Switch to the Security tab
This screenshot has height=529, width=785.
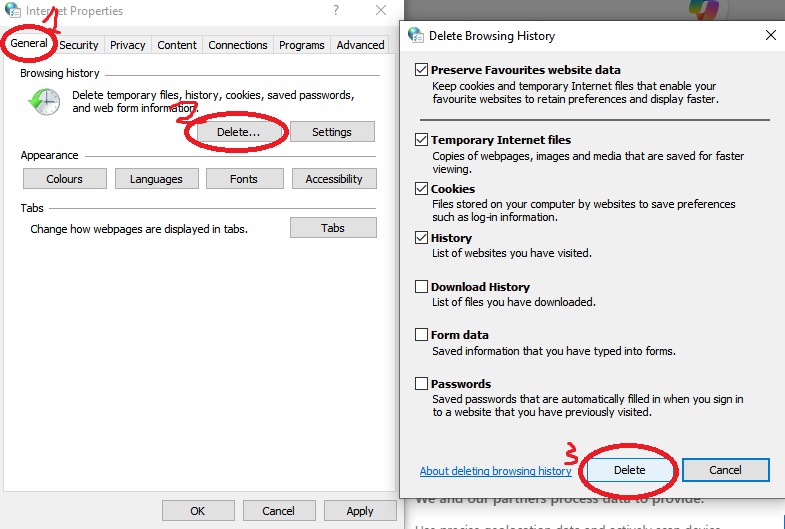point(79,45)
